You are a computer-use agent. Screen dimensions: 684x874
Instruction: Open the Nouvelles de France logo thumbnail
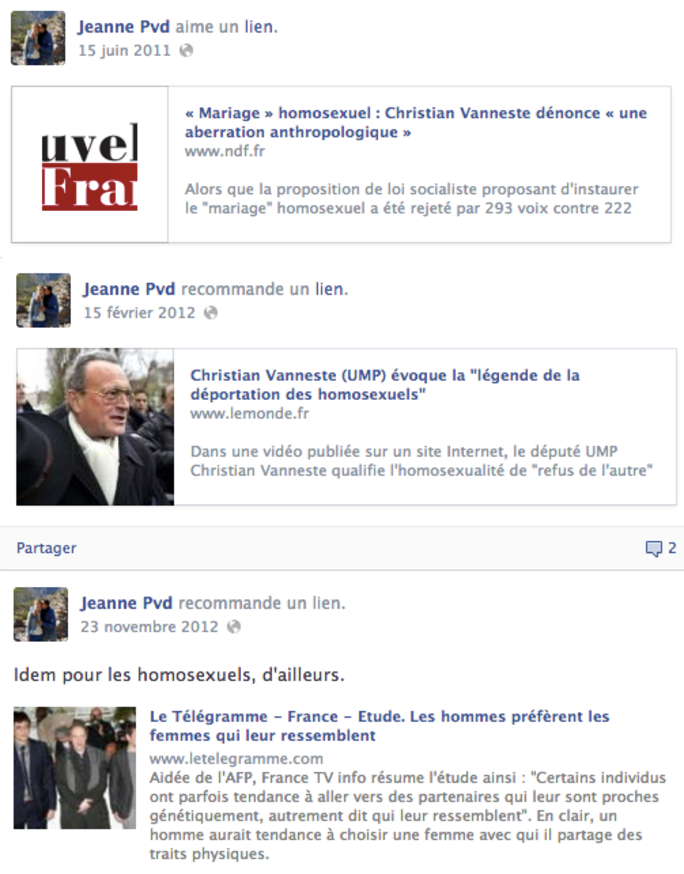[90, 164]
